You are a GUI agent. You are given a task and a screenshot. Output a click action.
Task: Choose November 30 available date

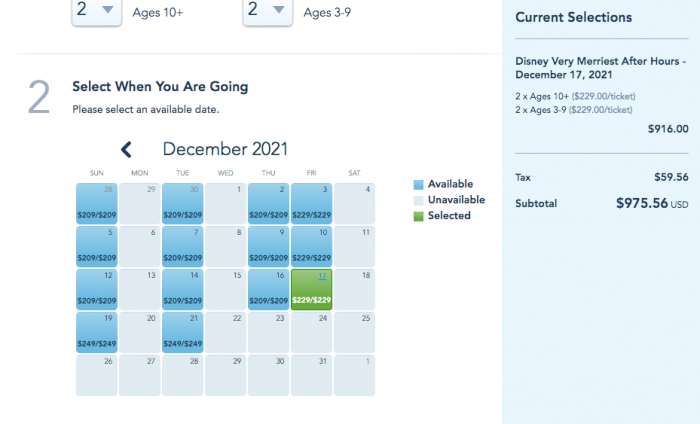[x=182, y=202]
